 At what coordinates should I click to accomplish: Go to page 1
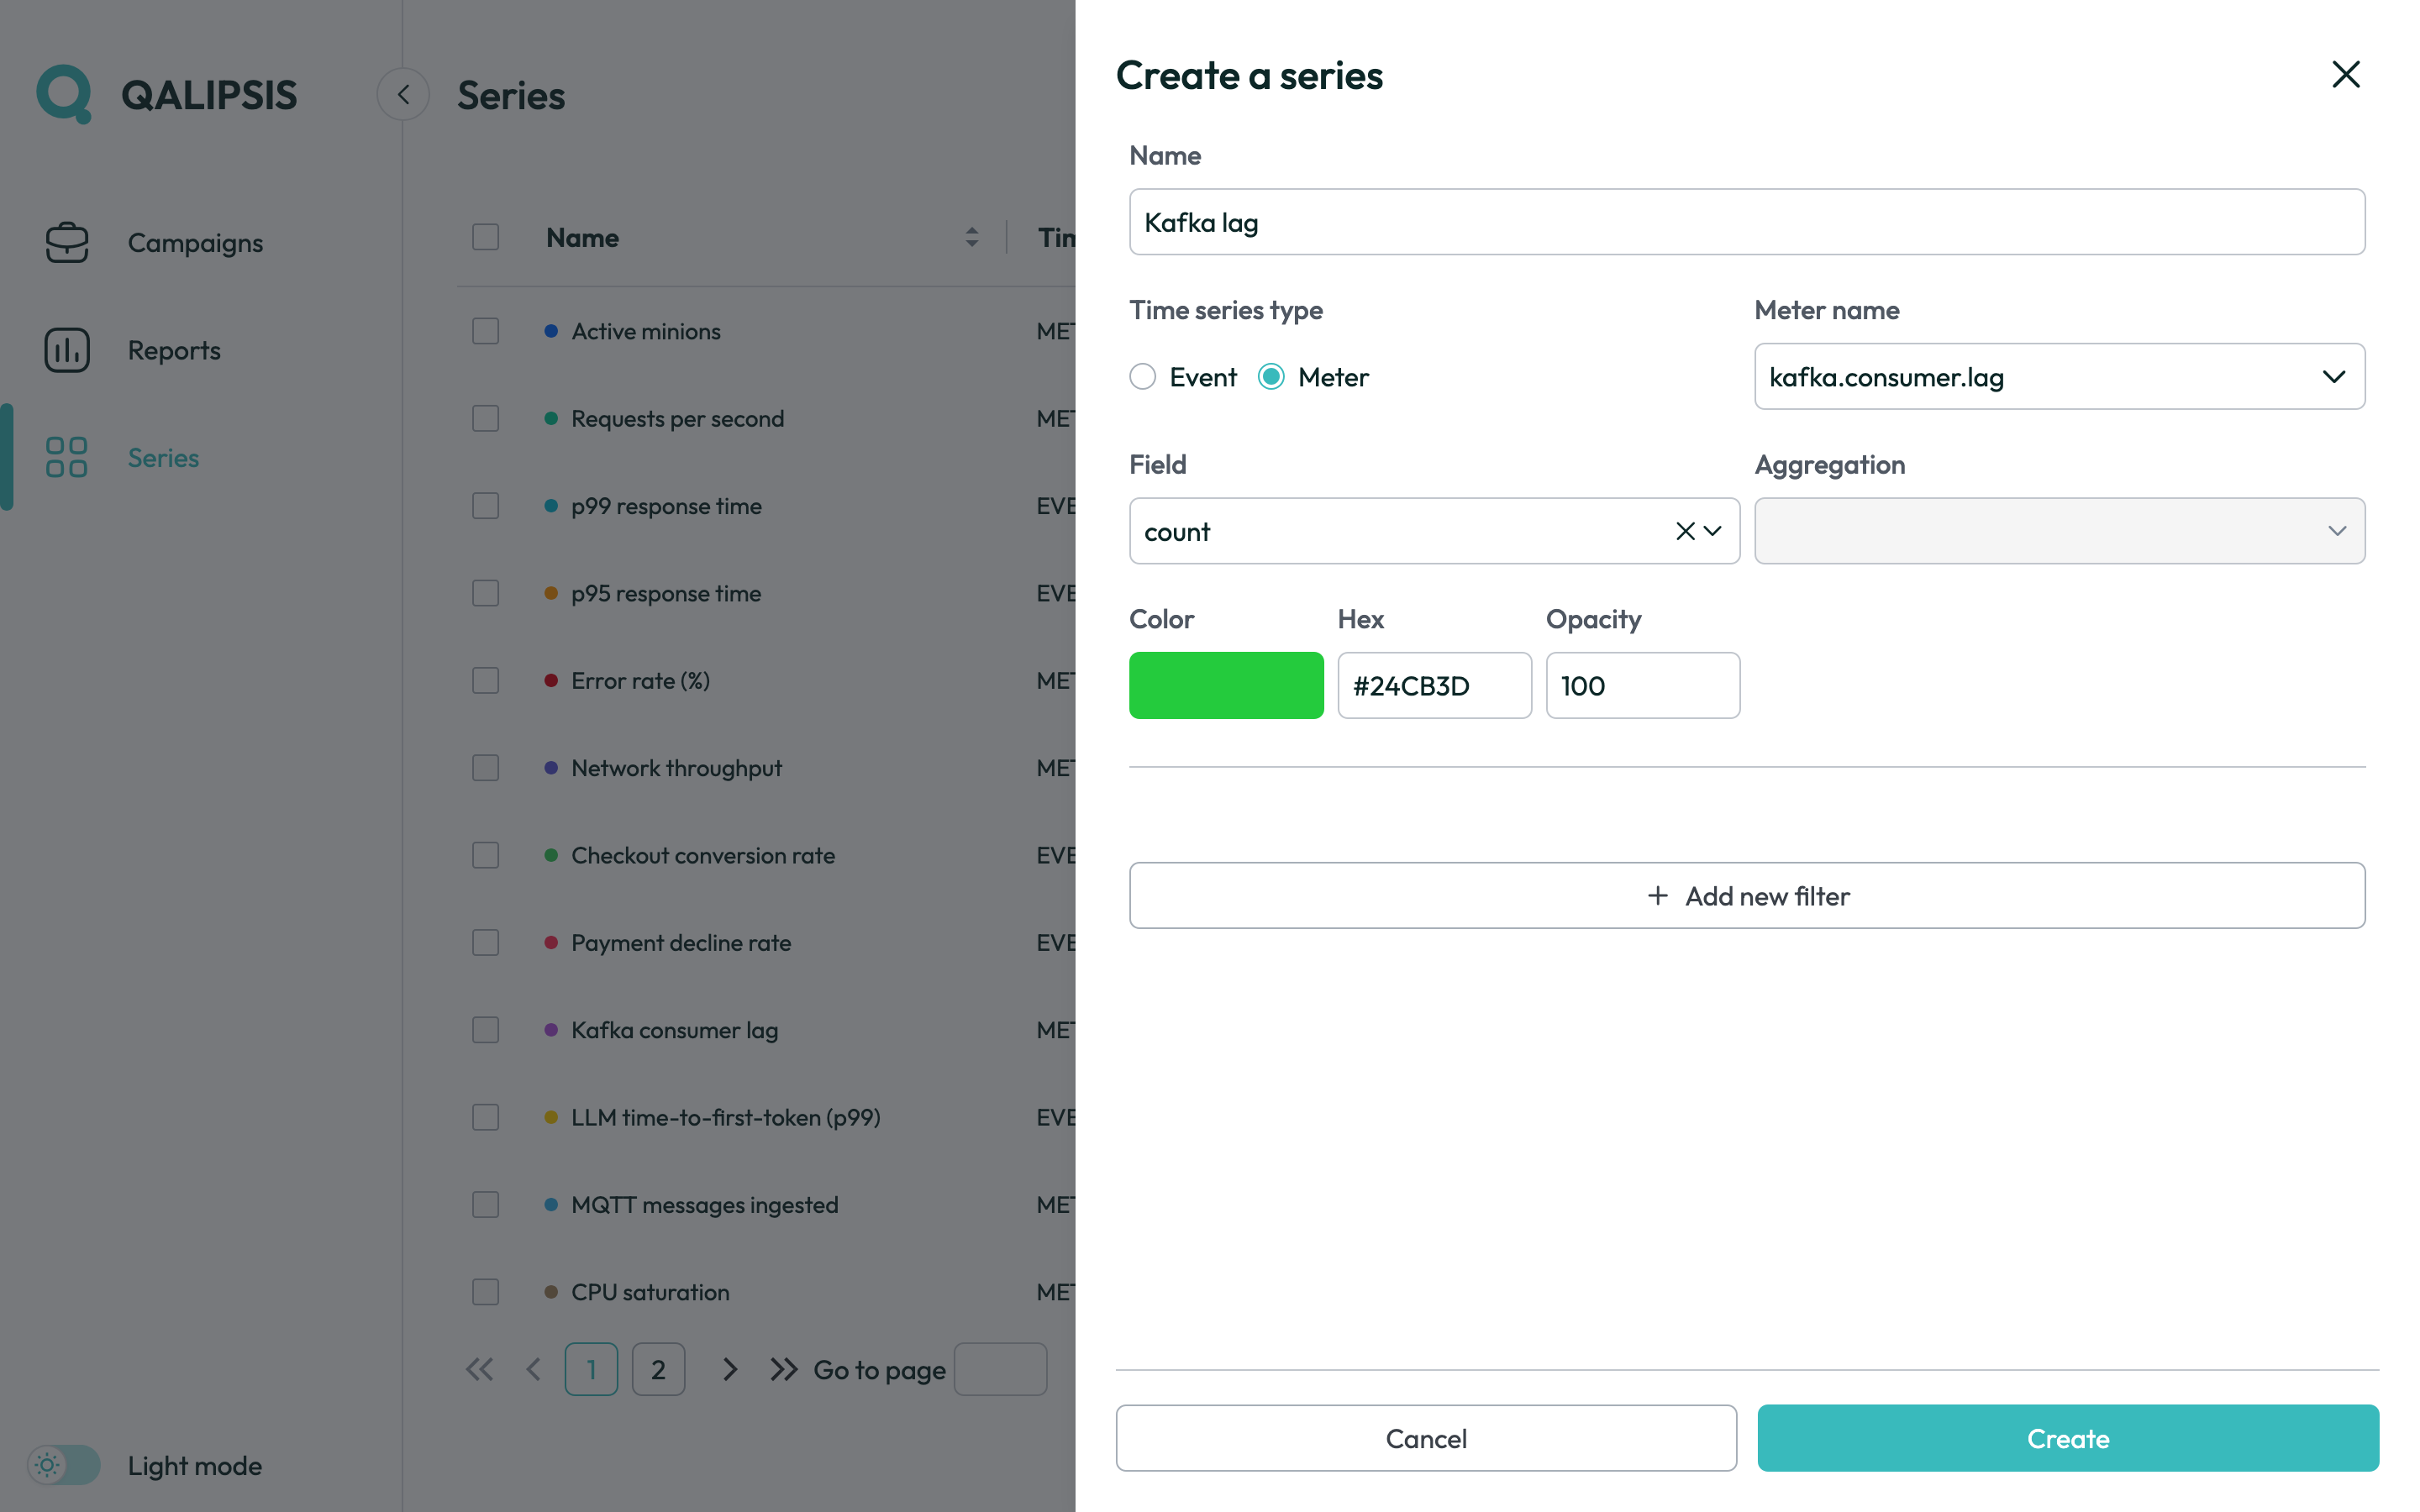[x=591, y=1369]
